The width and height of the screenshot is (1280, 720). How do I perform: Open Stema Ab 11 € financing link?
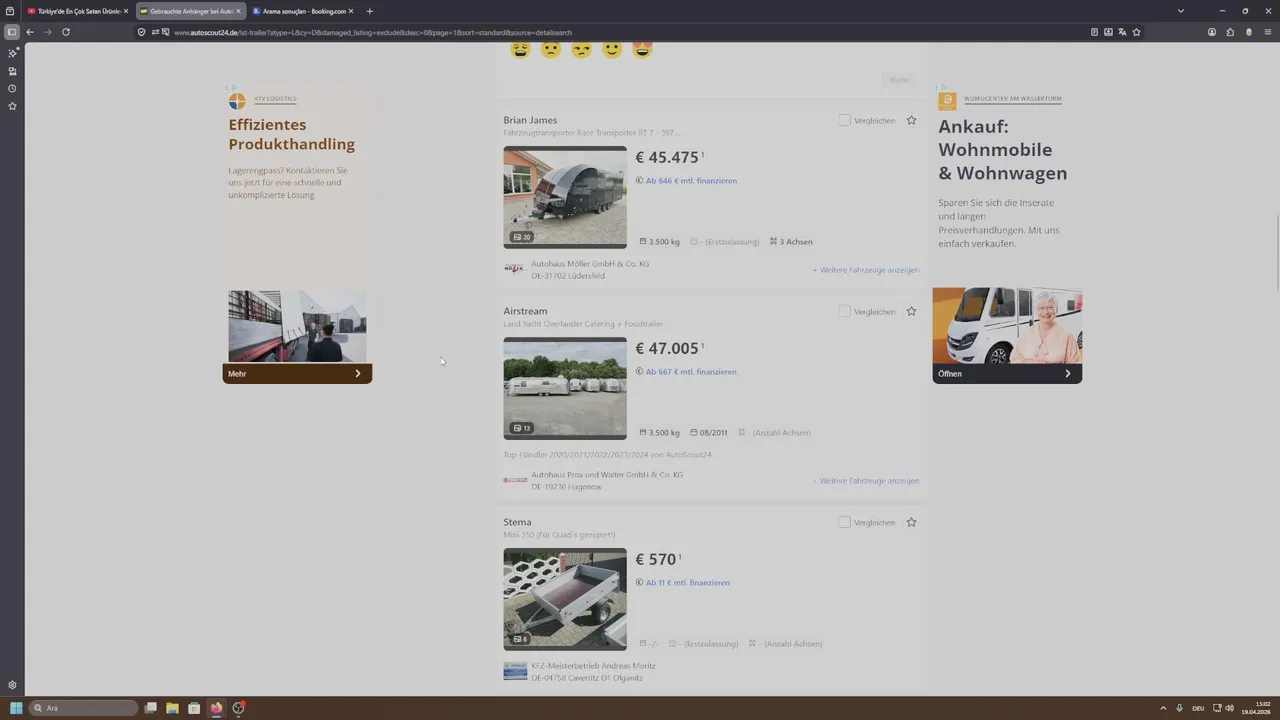(688, 583)
